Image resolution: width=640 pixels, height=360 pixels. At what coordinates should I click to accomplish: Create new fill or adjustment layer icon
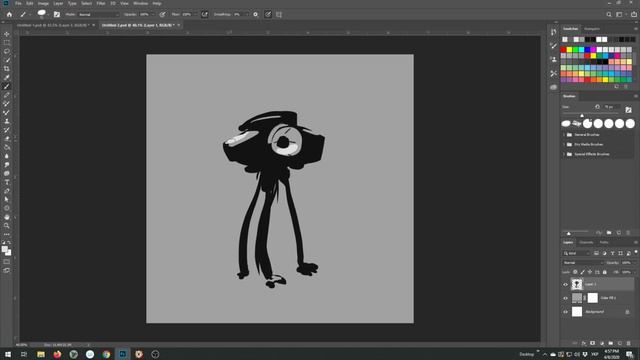(x=602, y=343)
